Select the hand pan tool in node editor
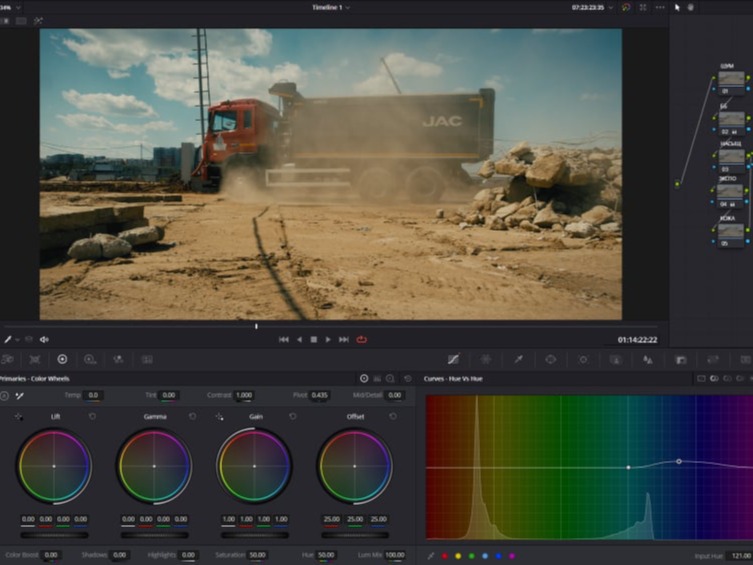 pyautogui.click(x=691, y=7)
